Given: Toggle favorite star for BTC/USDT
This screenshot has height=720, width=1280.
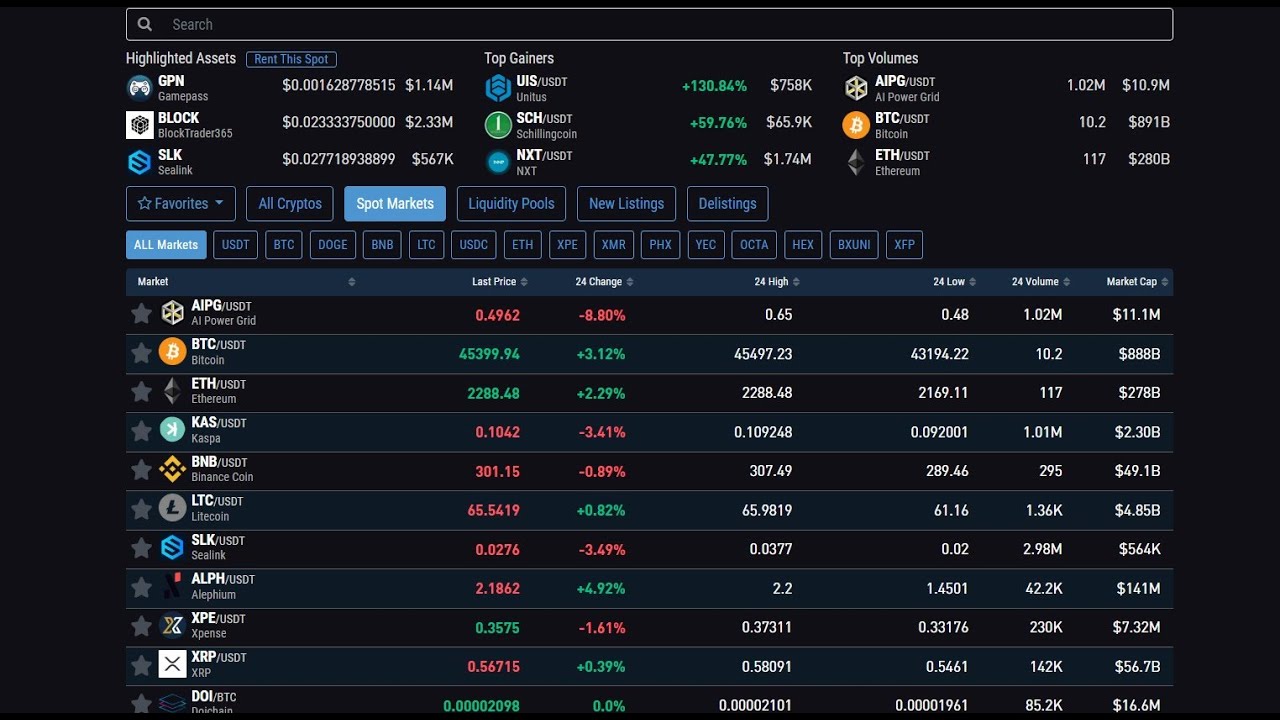Looking at the screenshot, I should tap(141, 353).
